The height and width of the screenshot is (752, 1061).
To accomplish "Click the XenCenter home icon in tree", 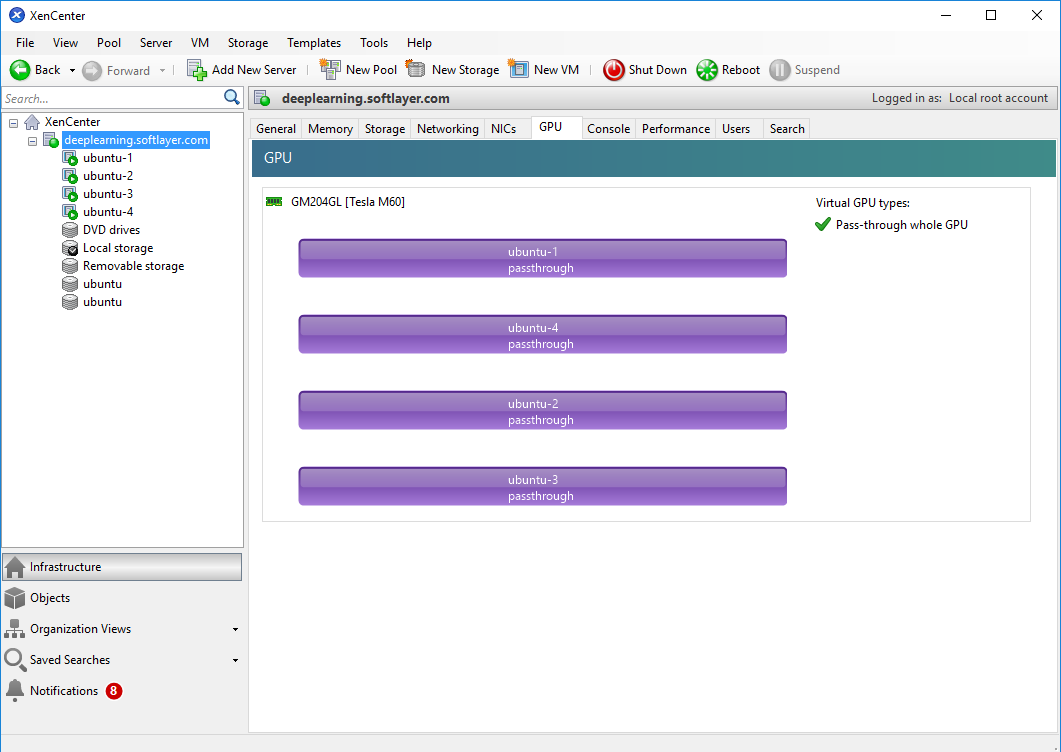I will point(32,122).
